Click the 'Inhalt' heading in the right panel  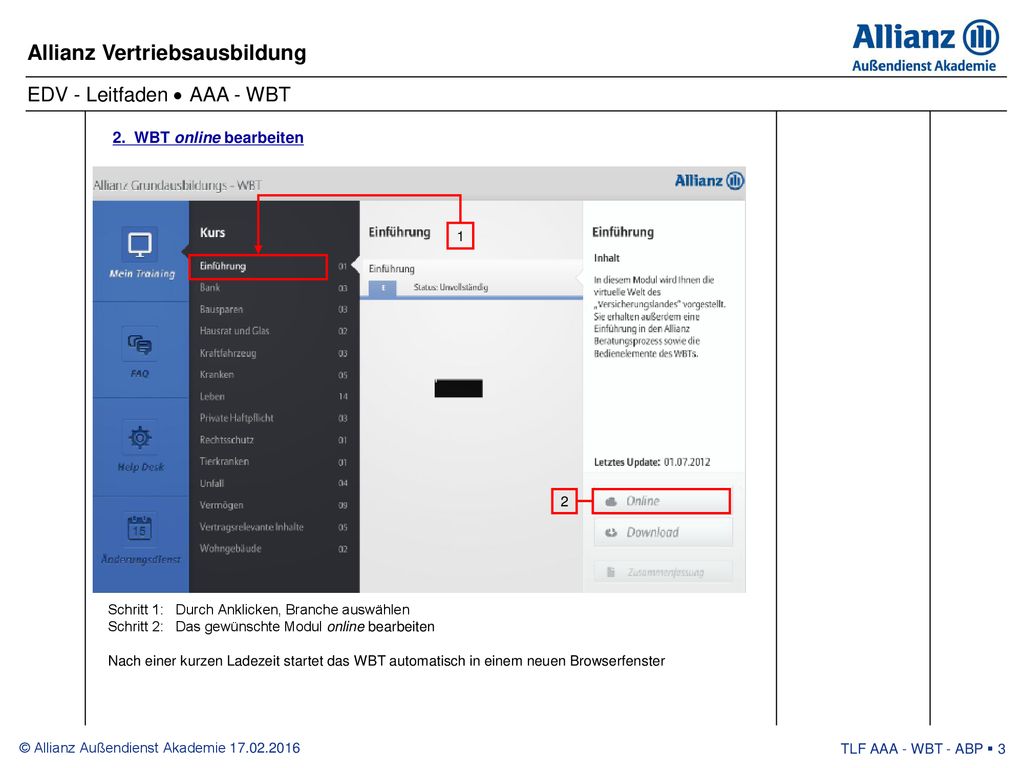[x=607, y=258]
